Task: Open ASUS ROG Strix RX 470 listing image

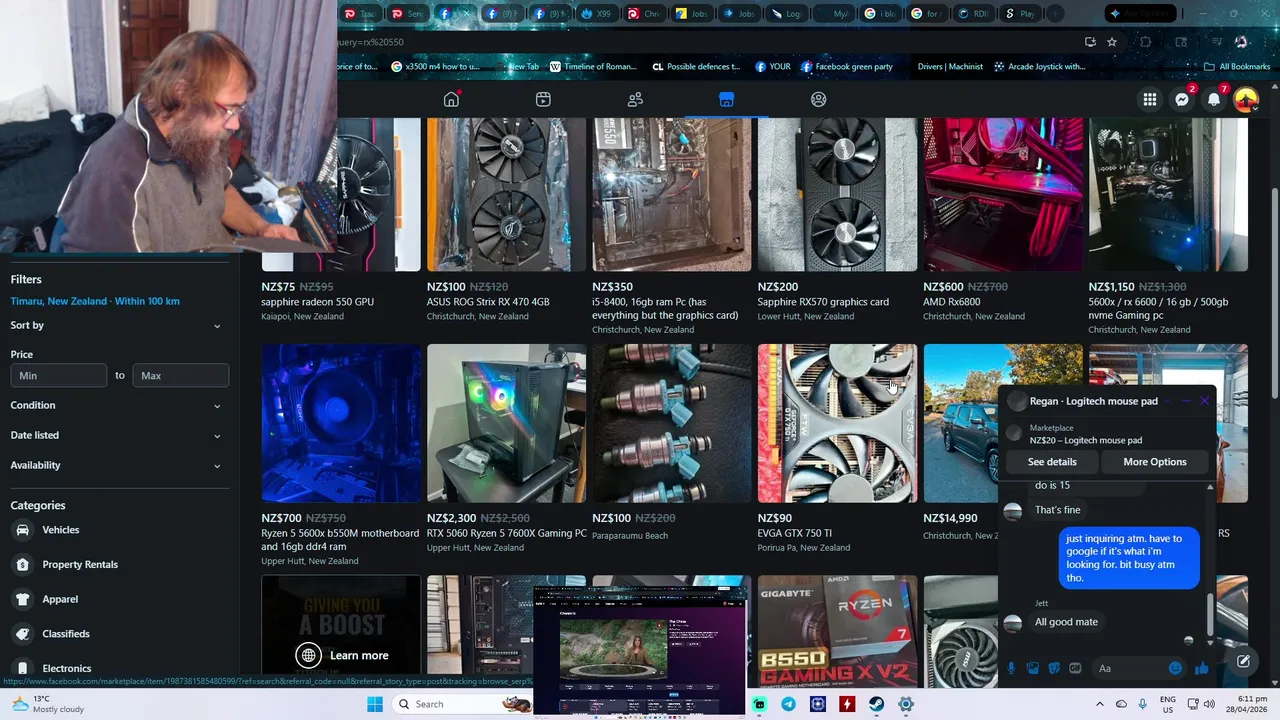Action: (x=506, y=195)
